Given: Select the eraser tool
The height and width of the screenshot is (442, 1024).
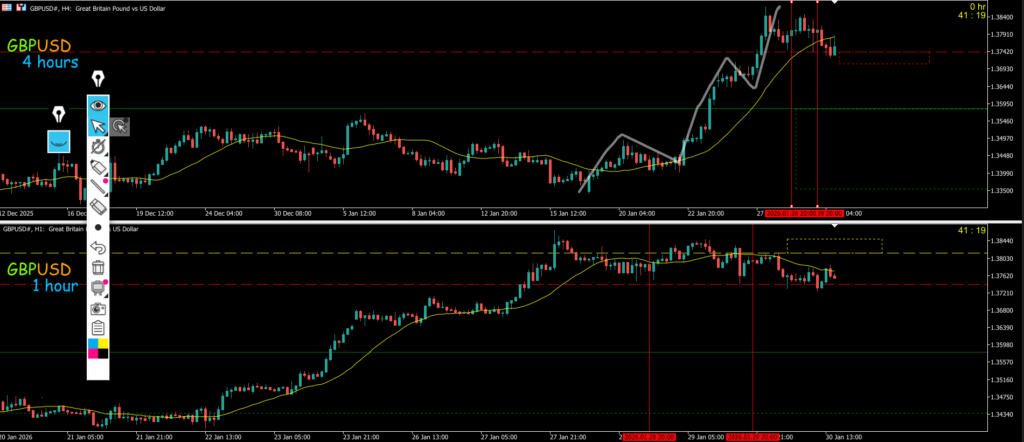Looking at the screenshot, I should (x=98, y=206).
